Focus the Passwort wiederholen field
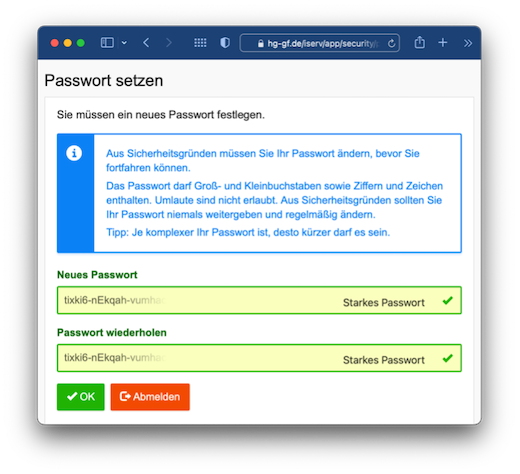The image size is (520, 474). coord(259,358)
